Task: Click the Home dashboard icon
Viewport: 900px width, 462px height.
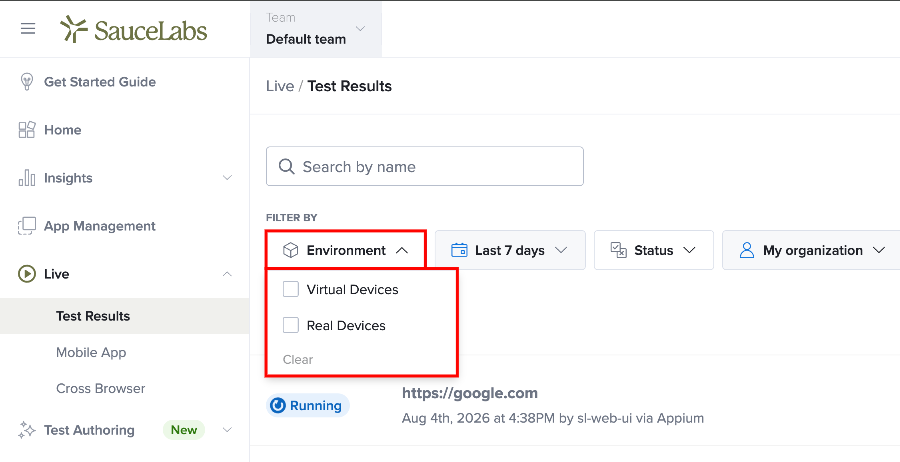Action: click(26, 130)
